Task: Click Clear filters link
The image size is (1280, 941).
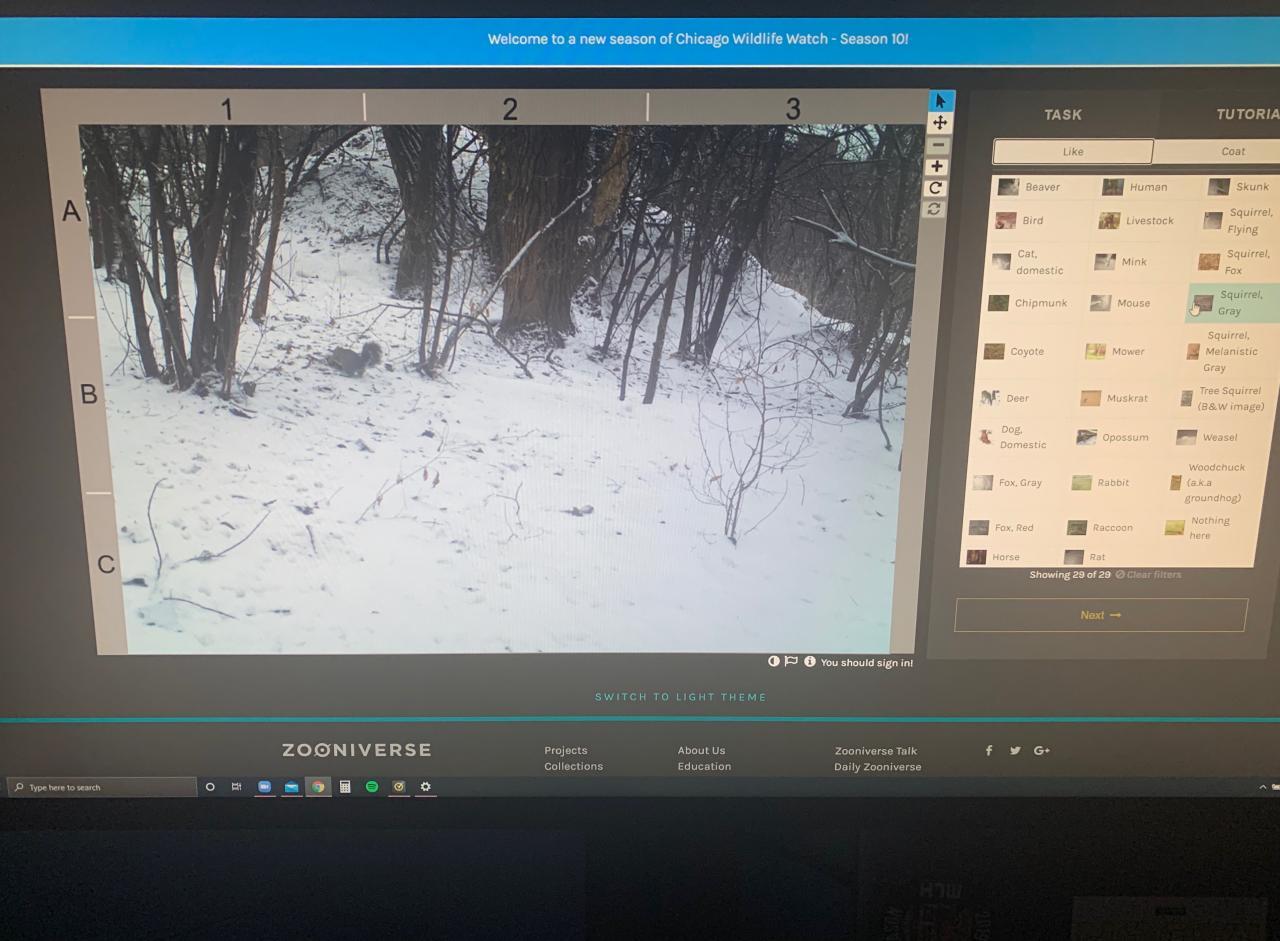Action: click(1149, 574)
